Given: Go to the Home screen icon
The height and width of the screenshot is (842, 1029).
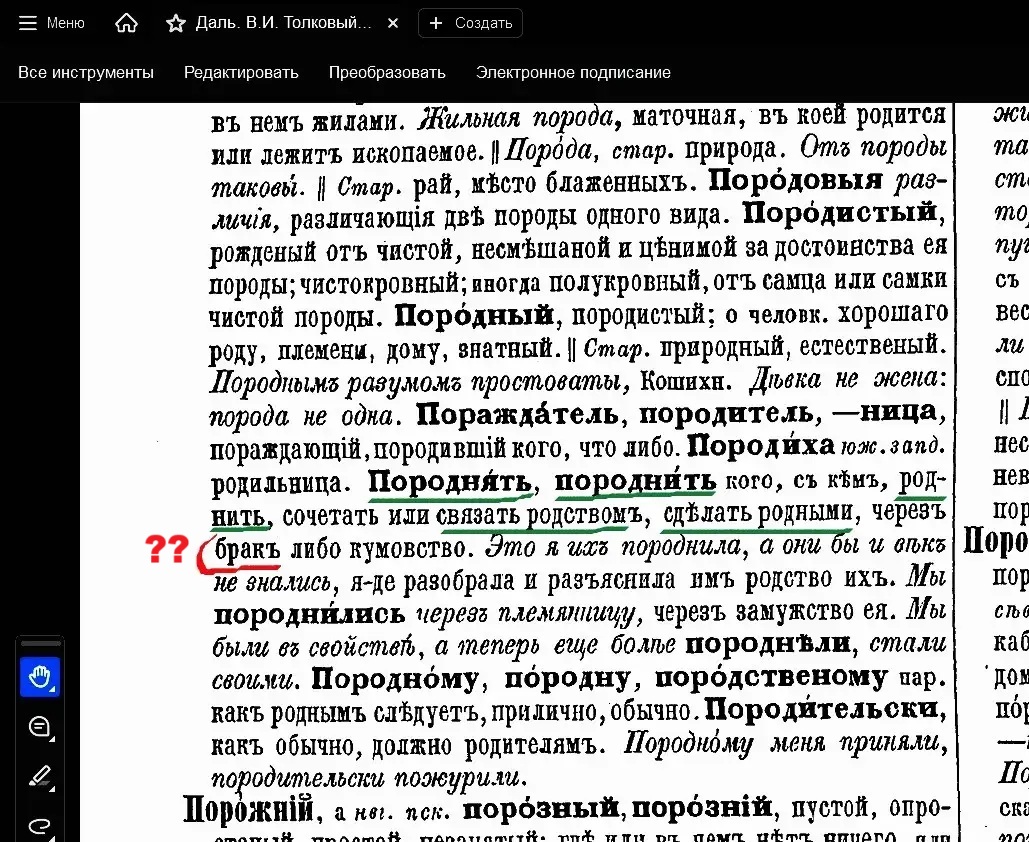Looking at the screenshot, I should pos(126,23).
